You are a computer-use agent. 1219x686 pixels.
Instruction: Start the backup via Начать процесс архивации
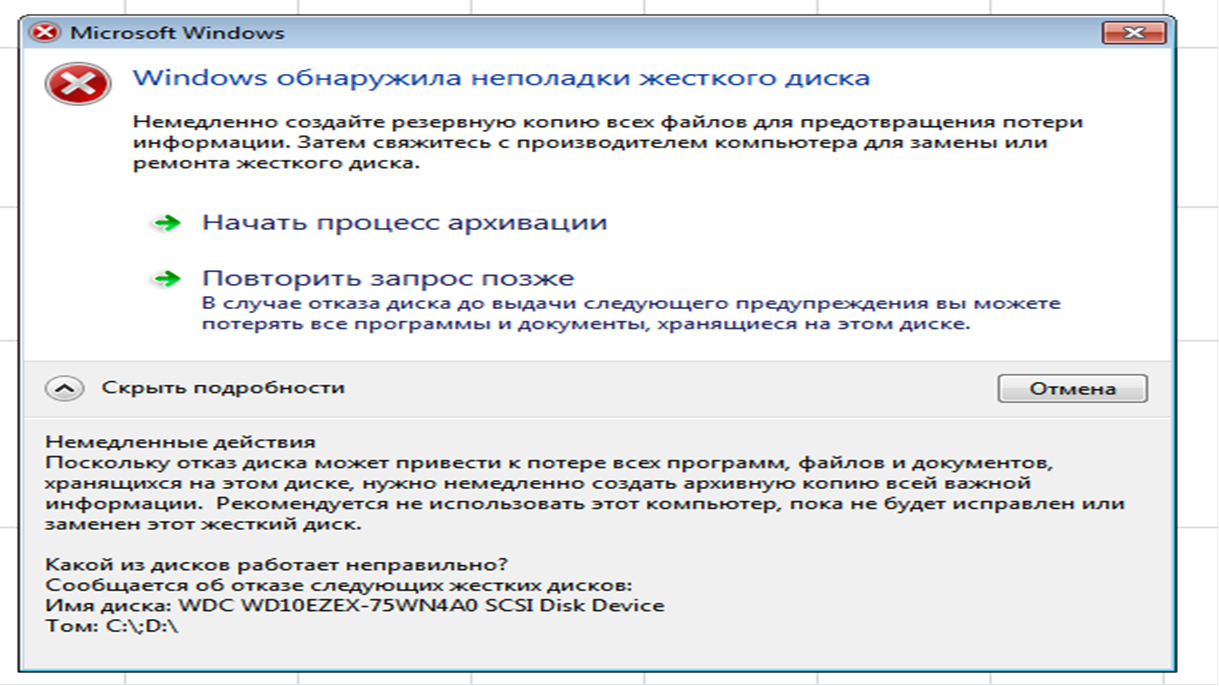pos(404,222)
